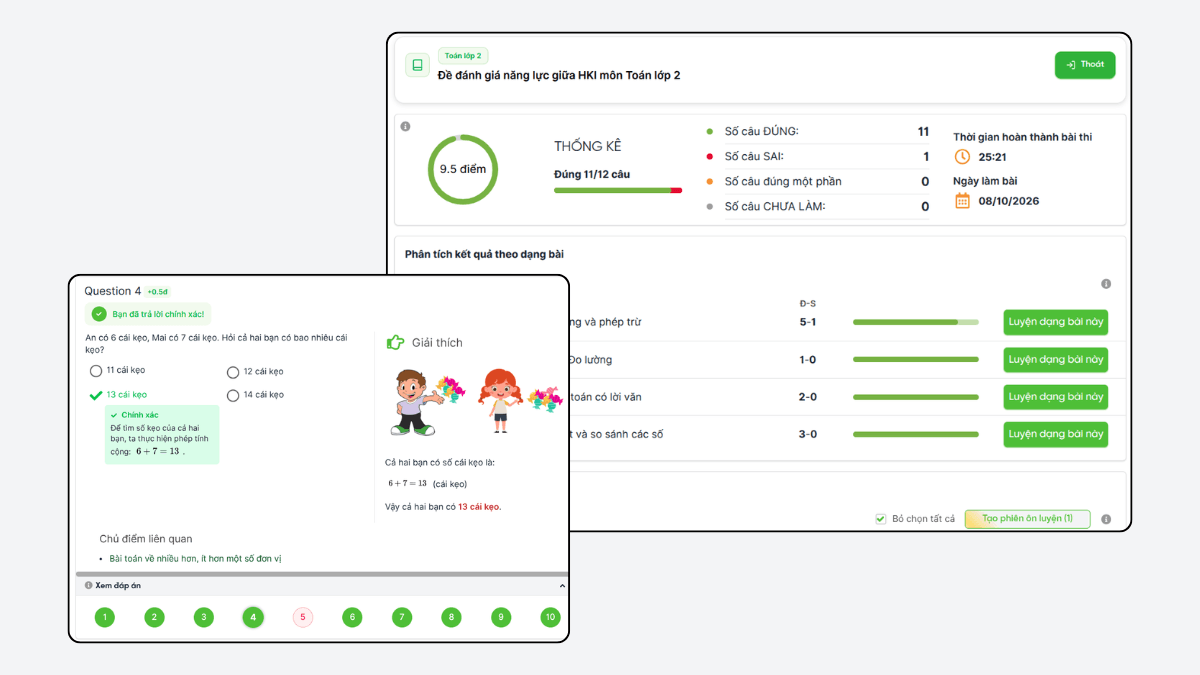Click the info icon after Tạo phiên ôn luyện
Screen dimensions: 1200x675
click(1106, 519)
